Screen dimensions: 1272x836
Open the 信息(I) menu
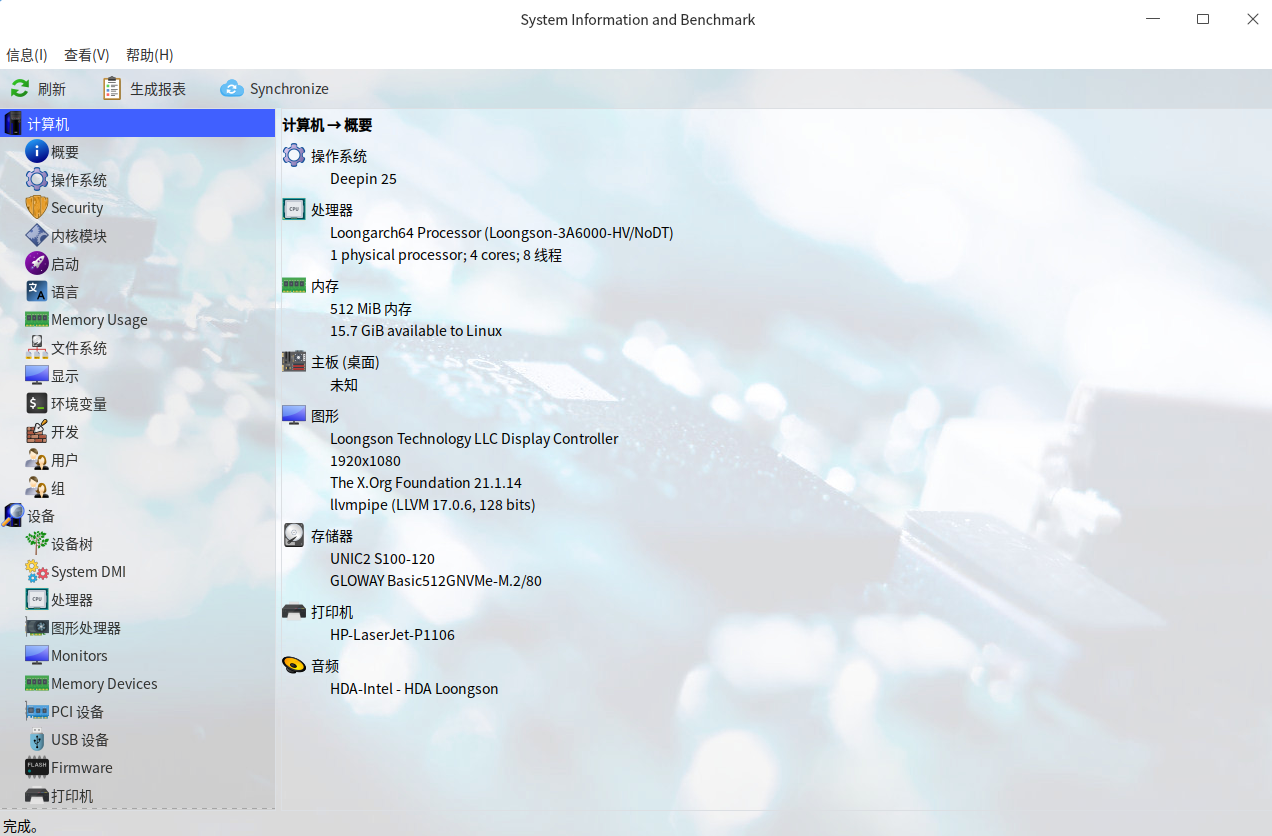pos(27,55)
